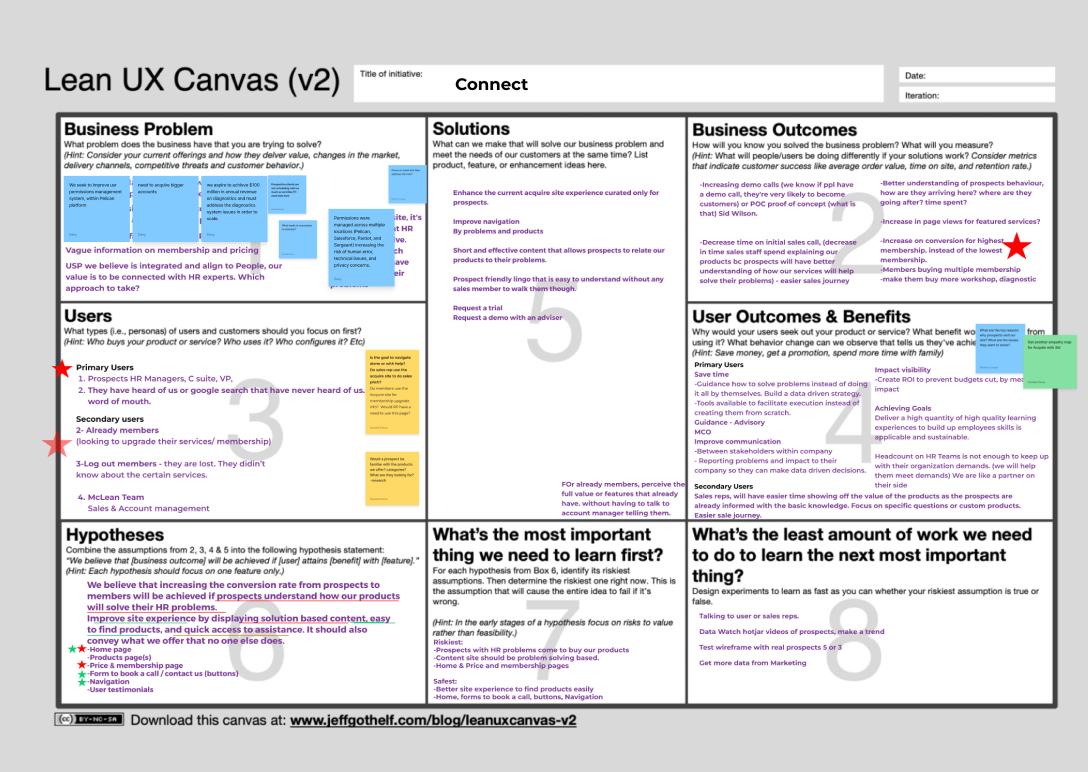Click the red star beside Primary Users
Screen dimensions: 1088x772
click(62, 368)
